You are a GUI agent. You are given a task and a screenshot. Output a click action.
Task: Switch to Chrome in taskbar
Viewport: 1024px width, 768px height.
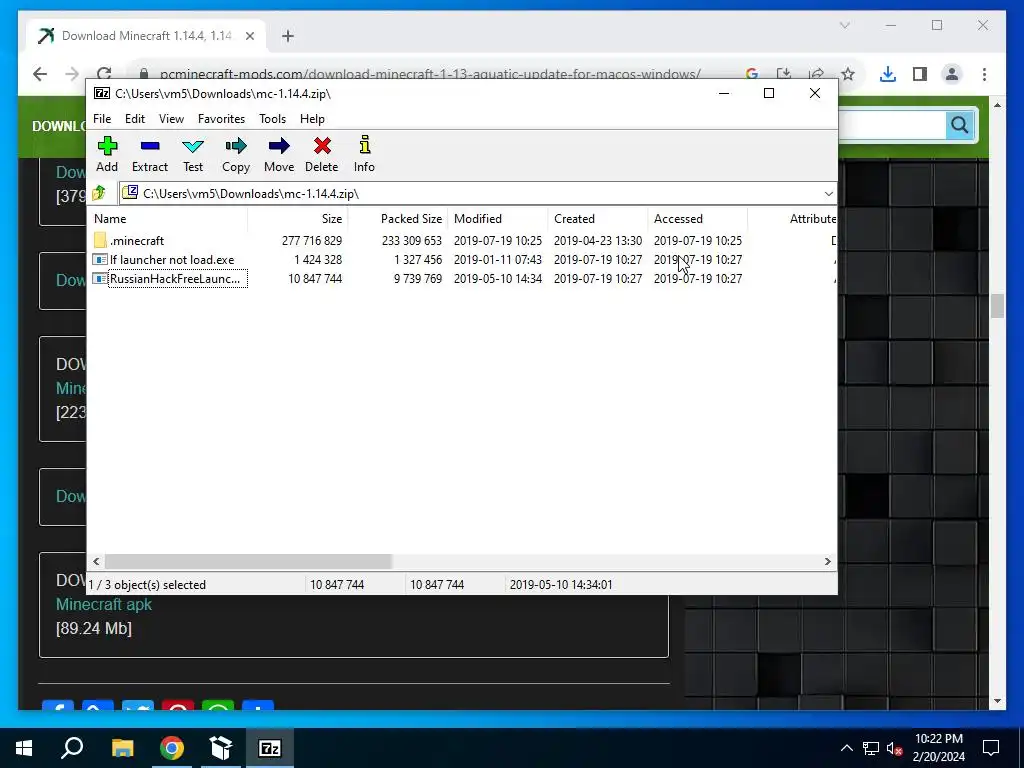(x=172, y=748)
